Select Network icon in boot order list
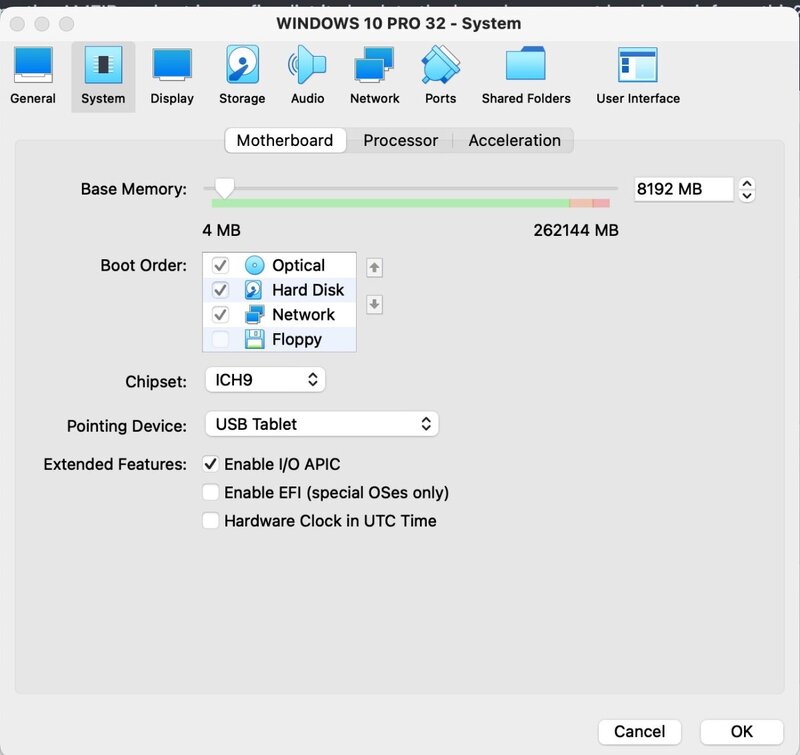The width and height of the screenshot is (800, 755). click(x=254, y=314)
